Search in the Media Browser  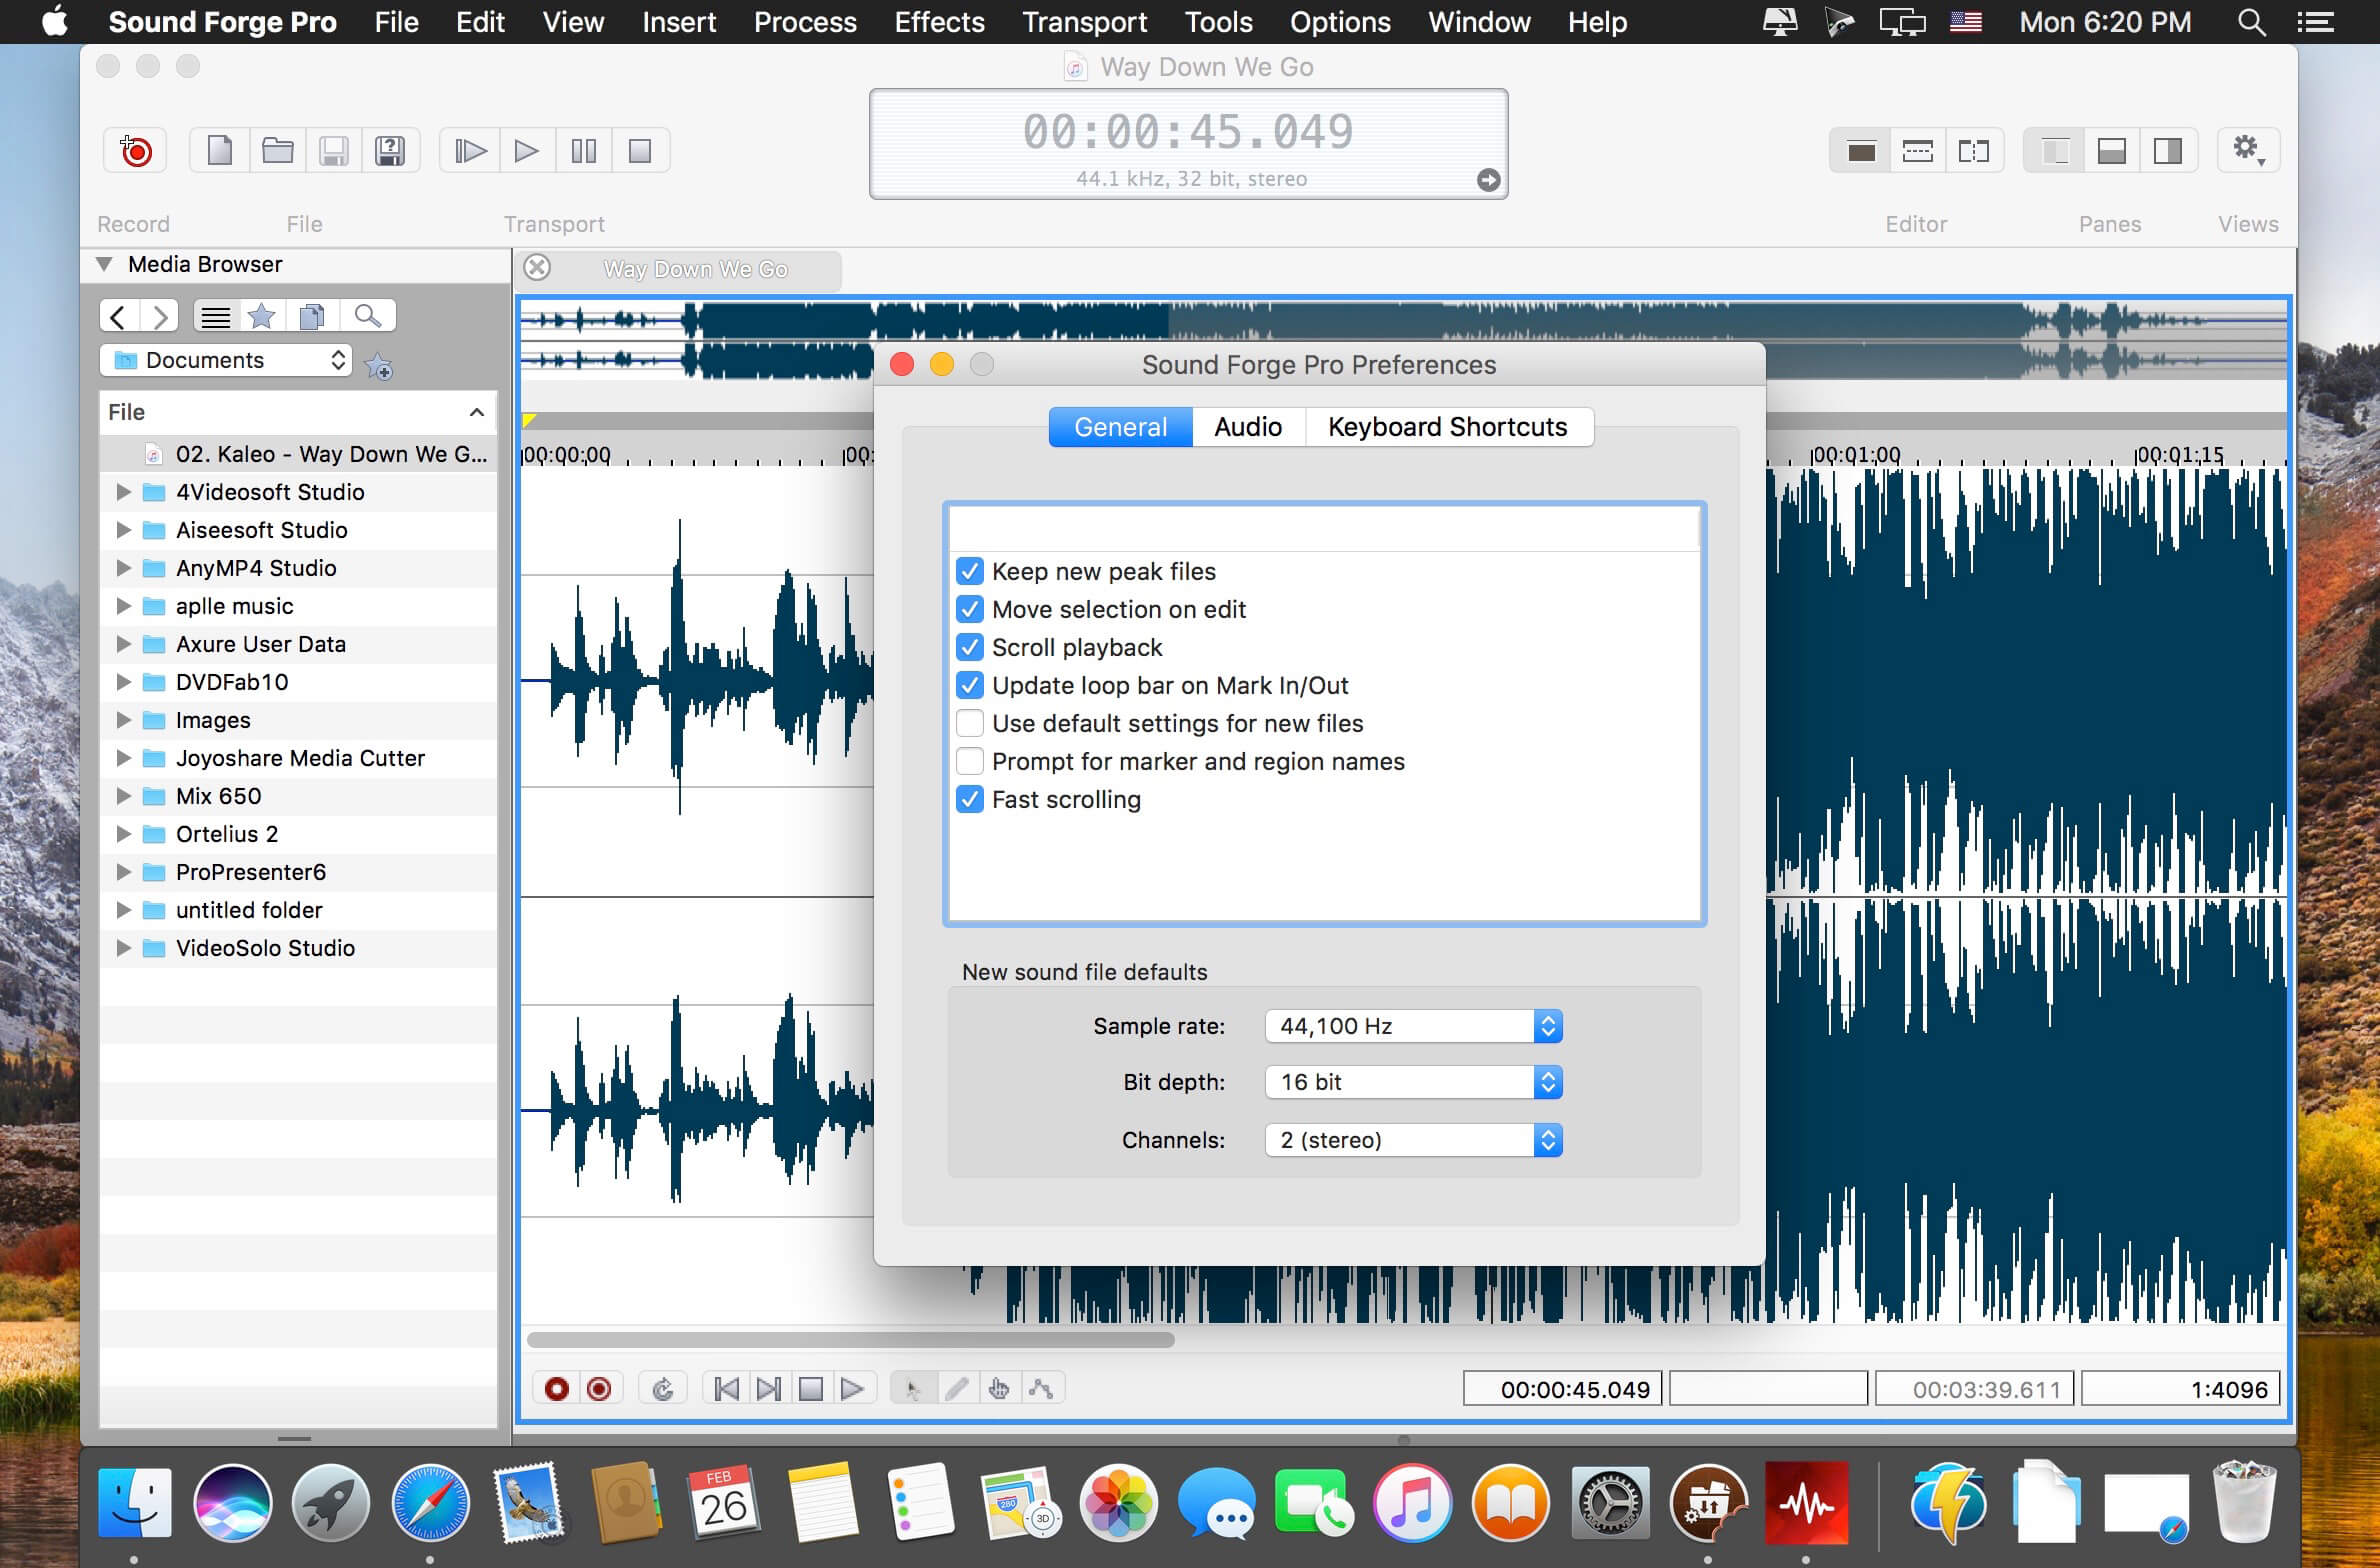tap(367, 316)
